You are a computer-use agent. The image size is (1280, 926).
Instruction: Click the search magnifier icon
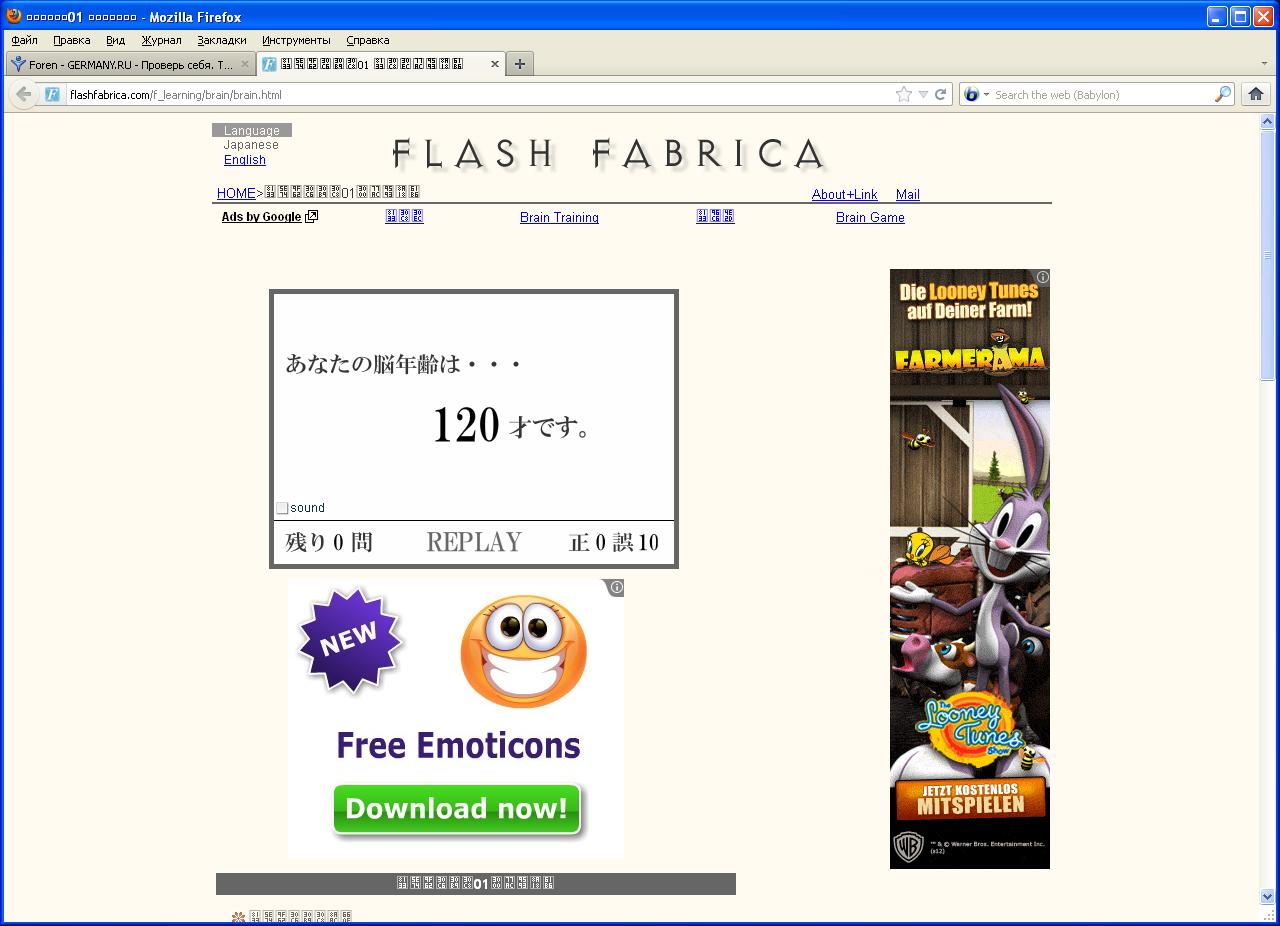(x=1223, y=94)
